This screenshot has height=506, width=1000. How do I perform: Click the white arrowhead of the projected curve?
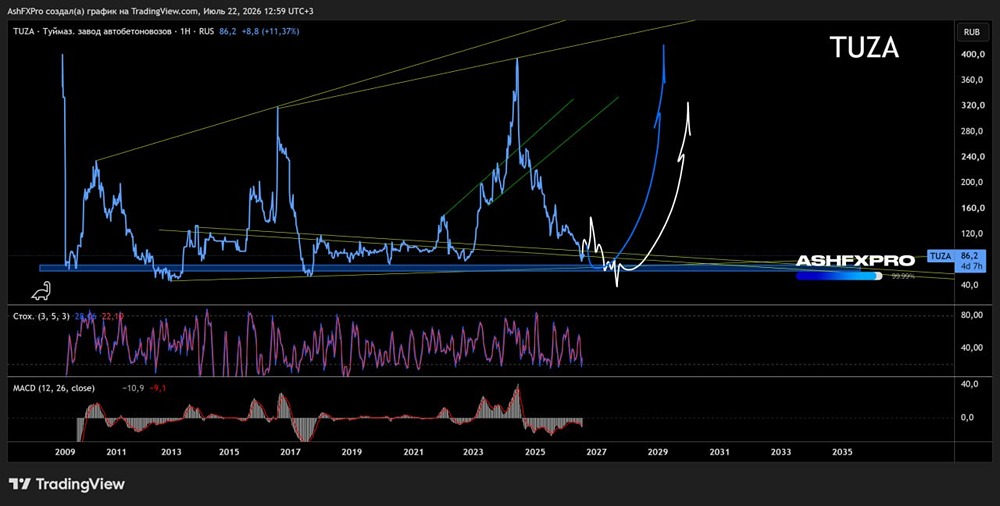(x=688, y=116)
